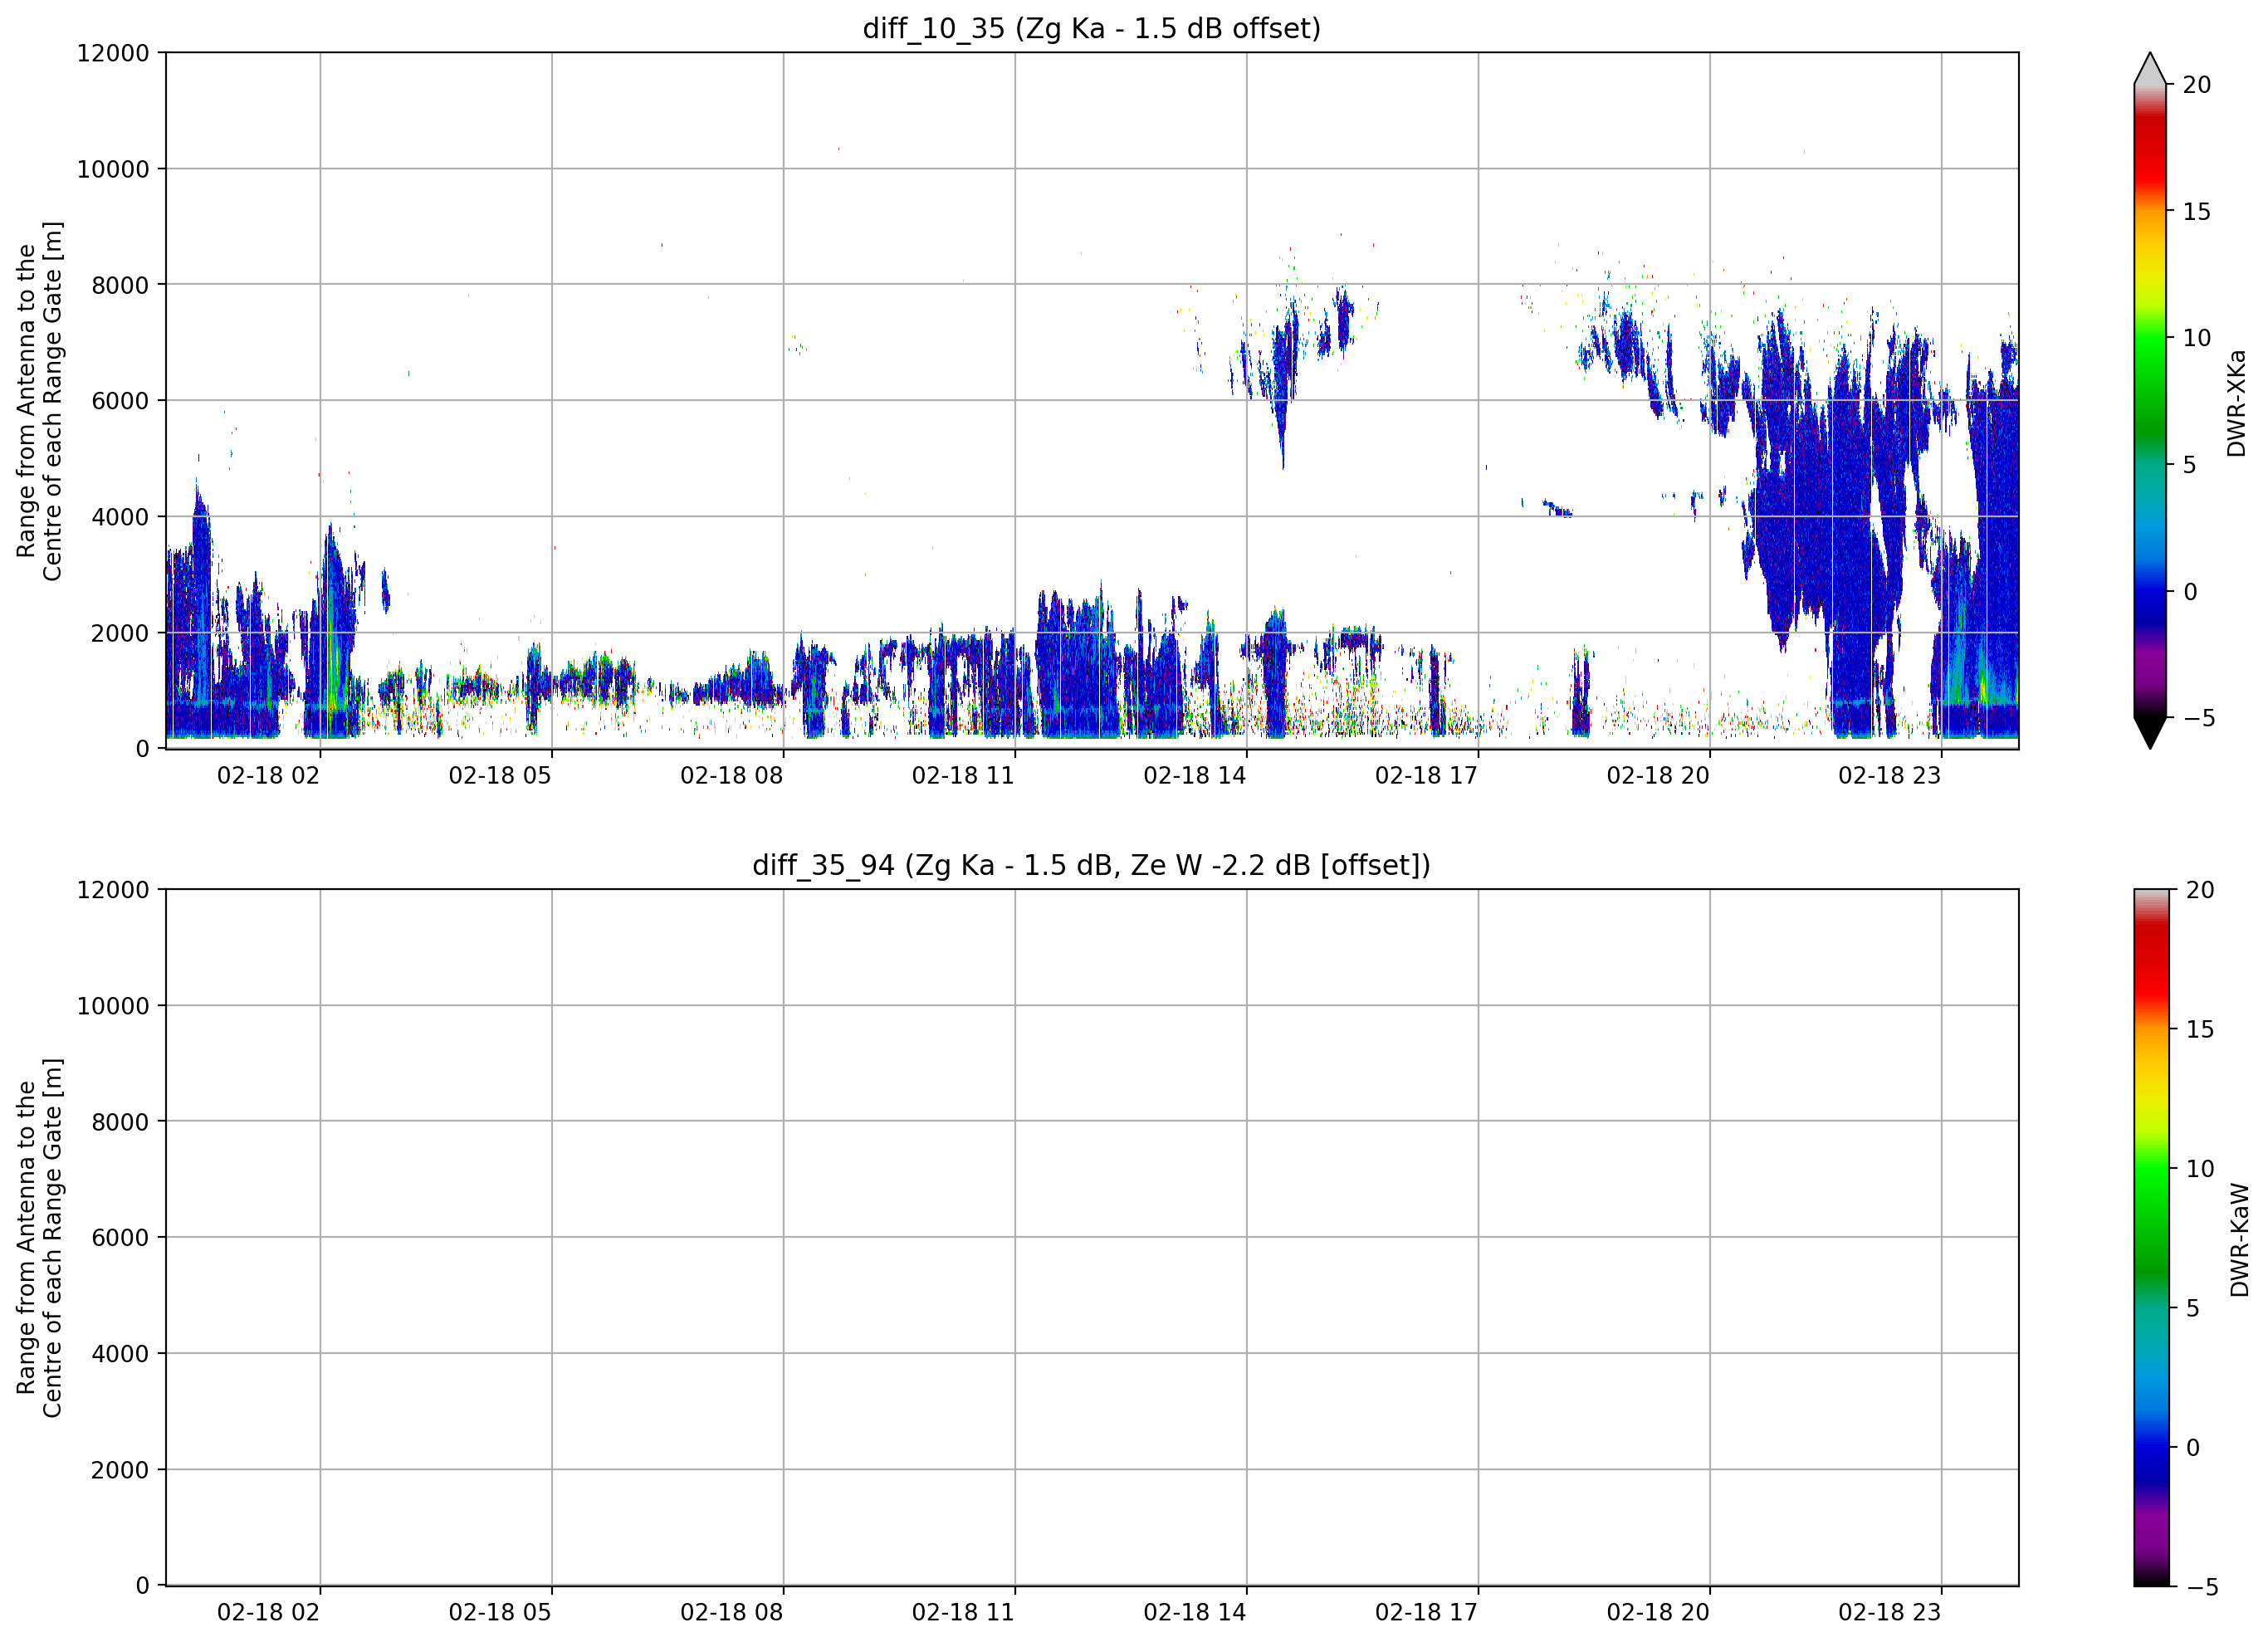Viewport: 2268px width, 1642px height.
Task: Click x tick "02-18 20" under diff_10_35 plot
Action: pyautogui.click(x=1658, y=776)
